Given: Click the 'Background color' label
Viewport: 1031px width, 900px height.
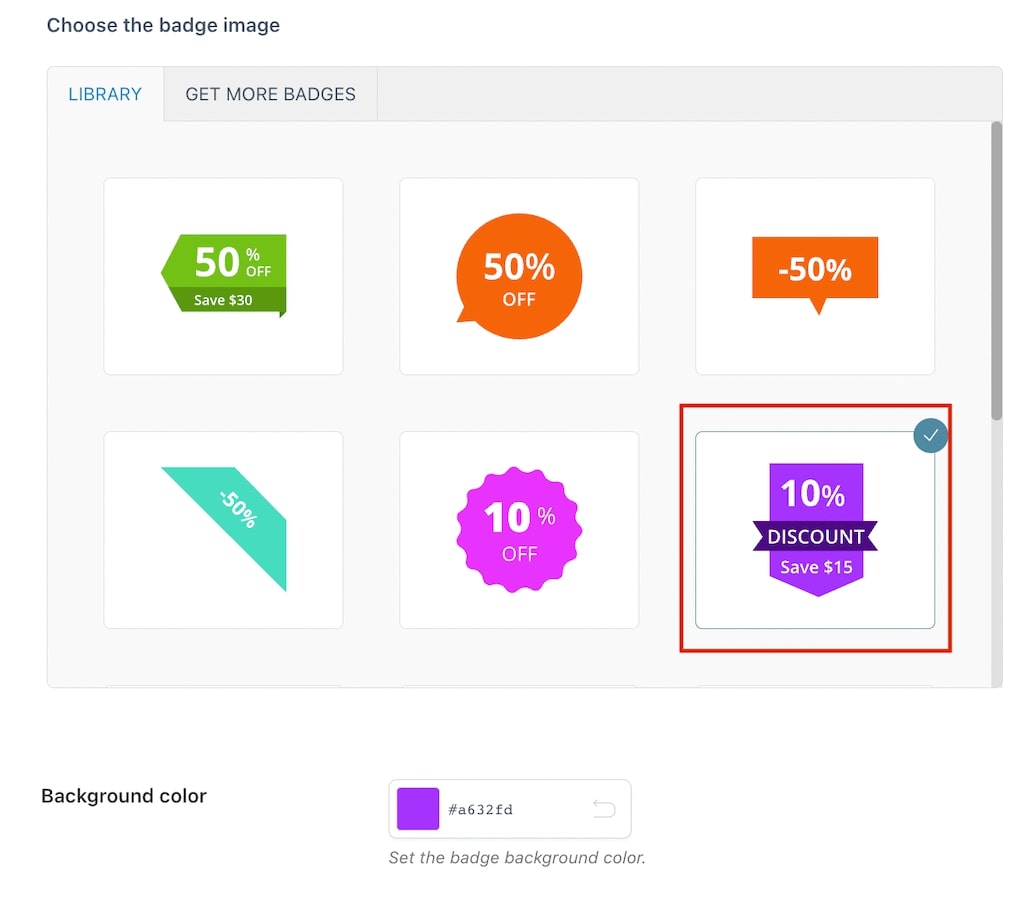Looking at the screenshot, I should [x=124, y=796].
